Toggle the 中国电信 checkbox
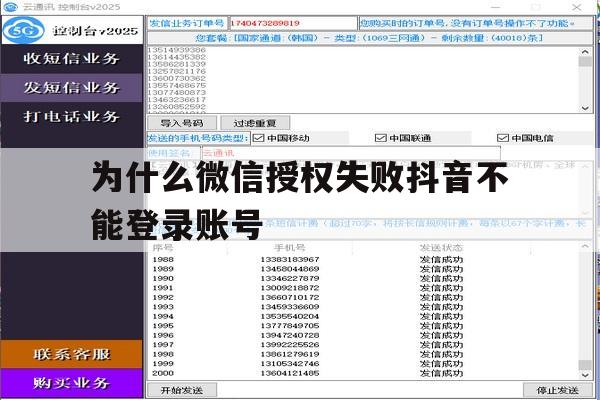 502,138
